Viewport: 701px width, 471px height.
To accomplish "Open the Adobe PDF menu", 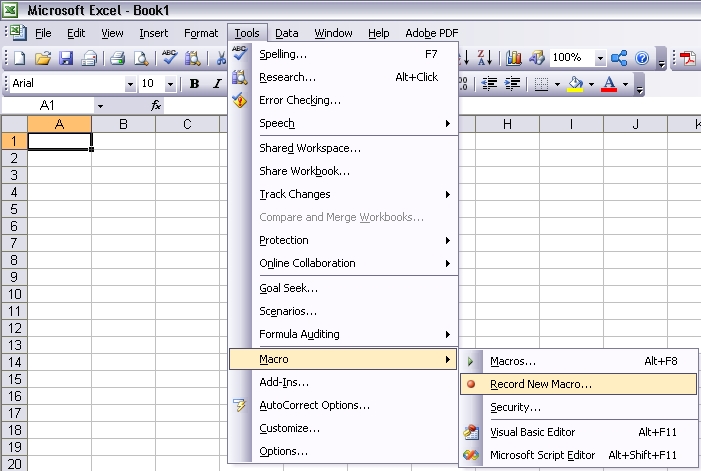I will point(431,33).
